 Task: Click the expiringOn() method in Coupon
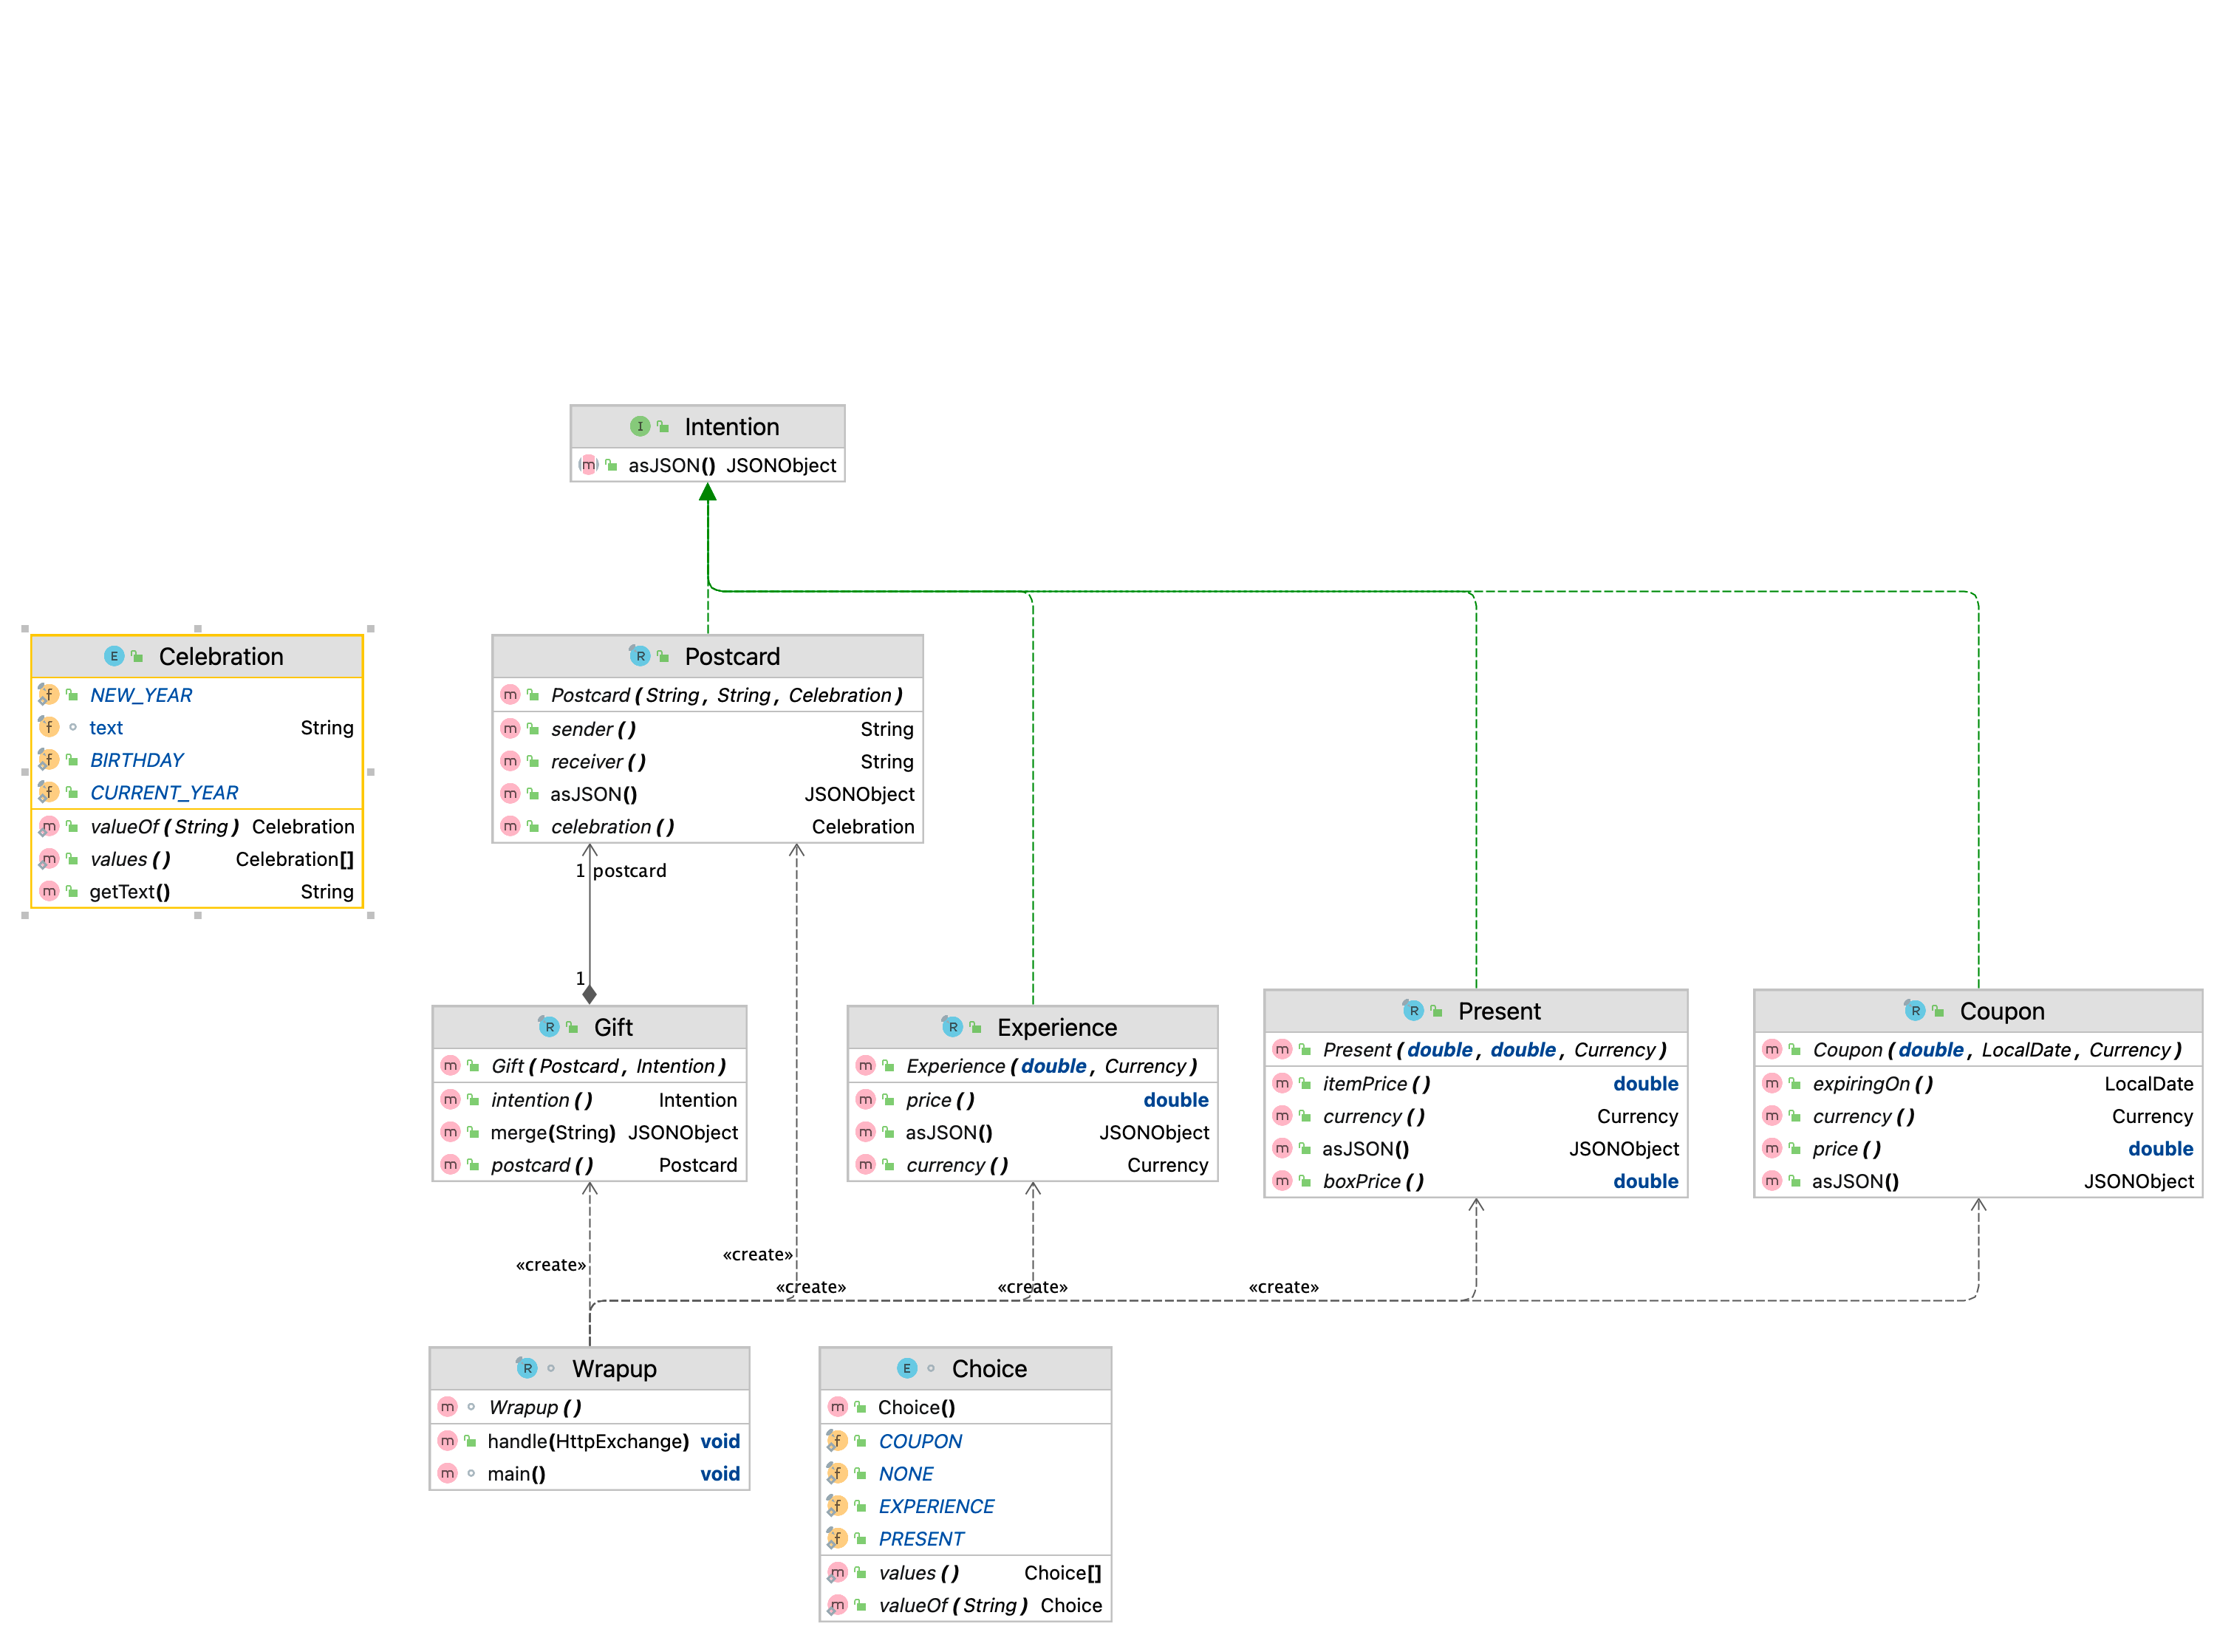pyautogui.click(x=1871, y=1084)
